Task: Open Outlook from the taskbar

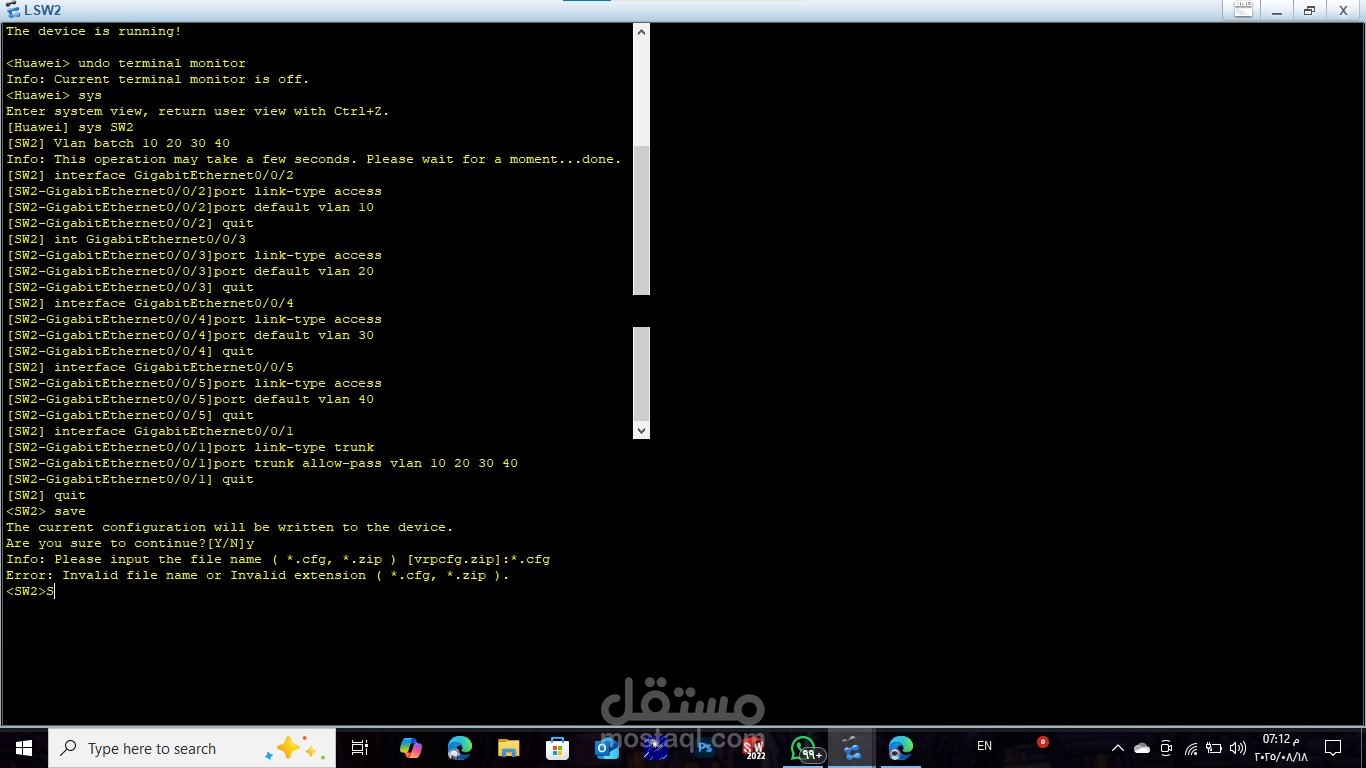Action: point(606,748)
